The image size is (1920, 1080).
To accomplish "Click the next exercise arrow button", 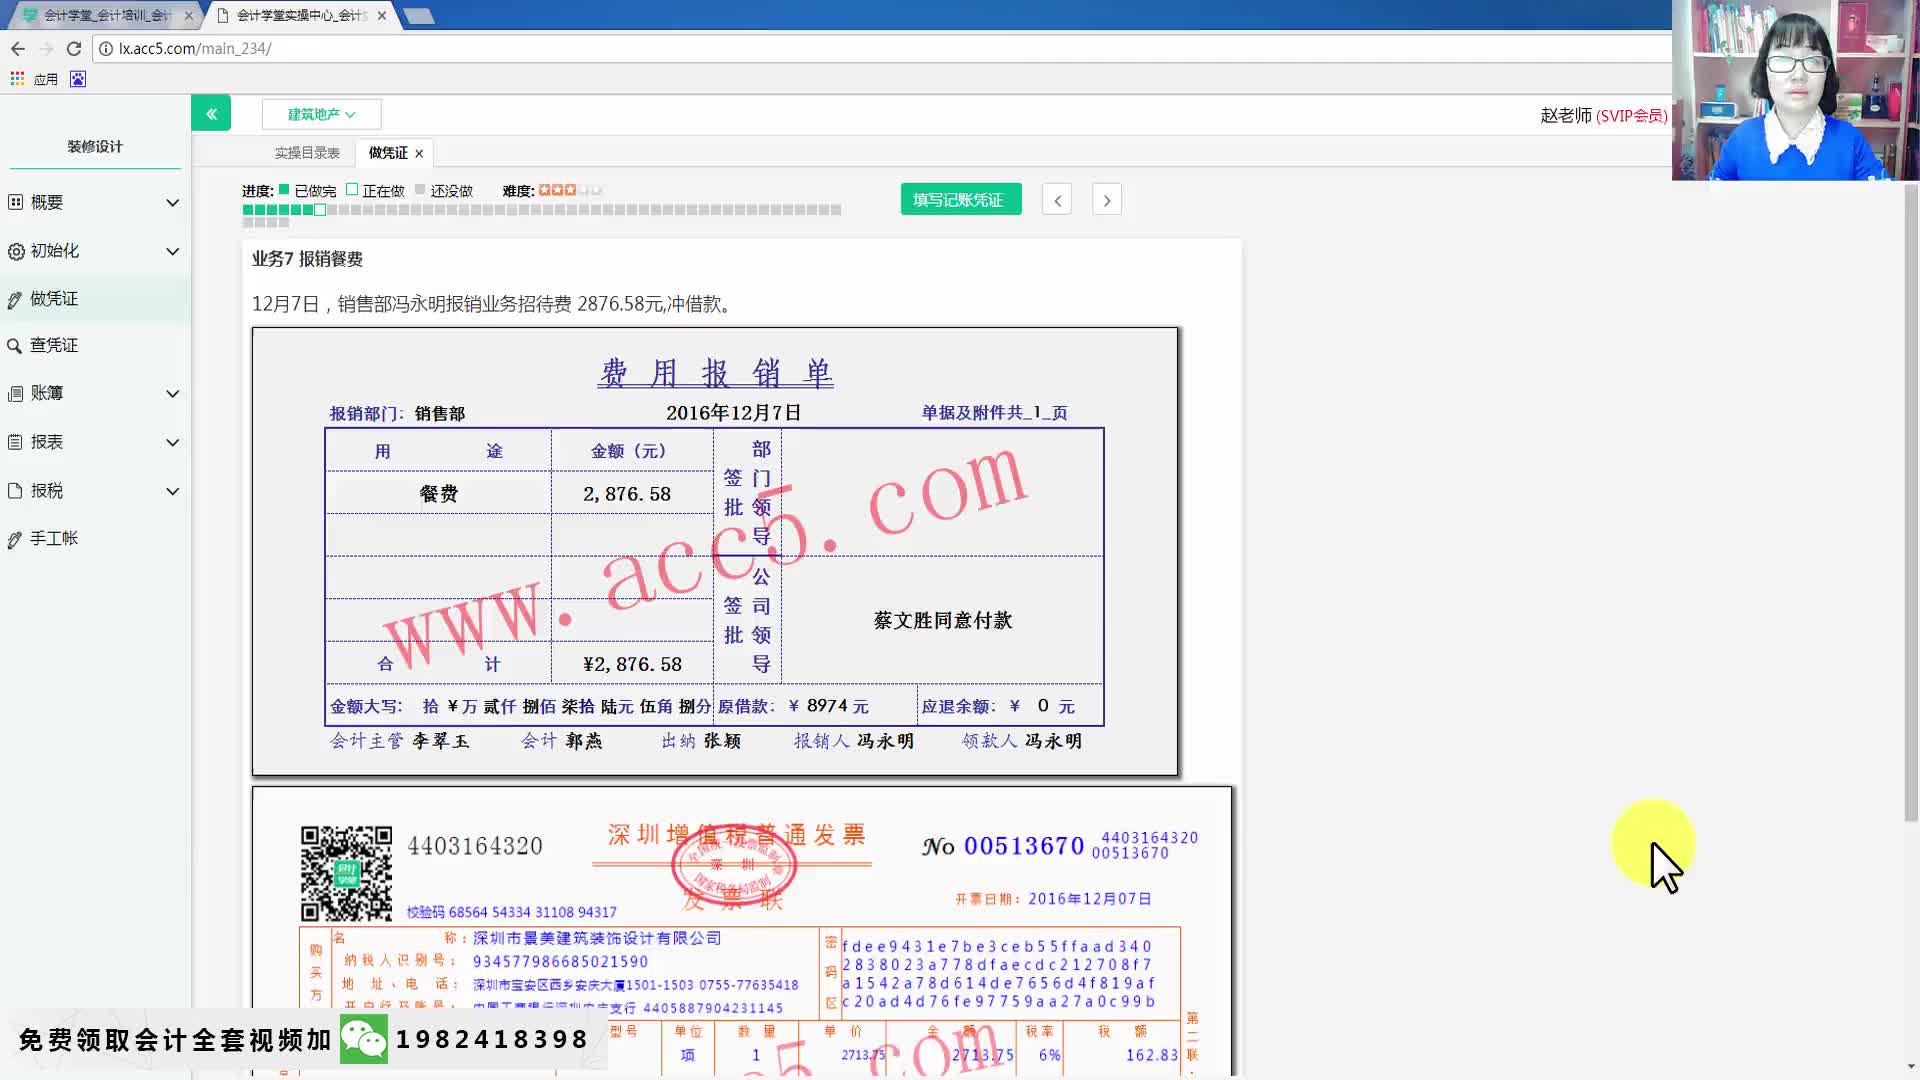I will pos(1106,199).
